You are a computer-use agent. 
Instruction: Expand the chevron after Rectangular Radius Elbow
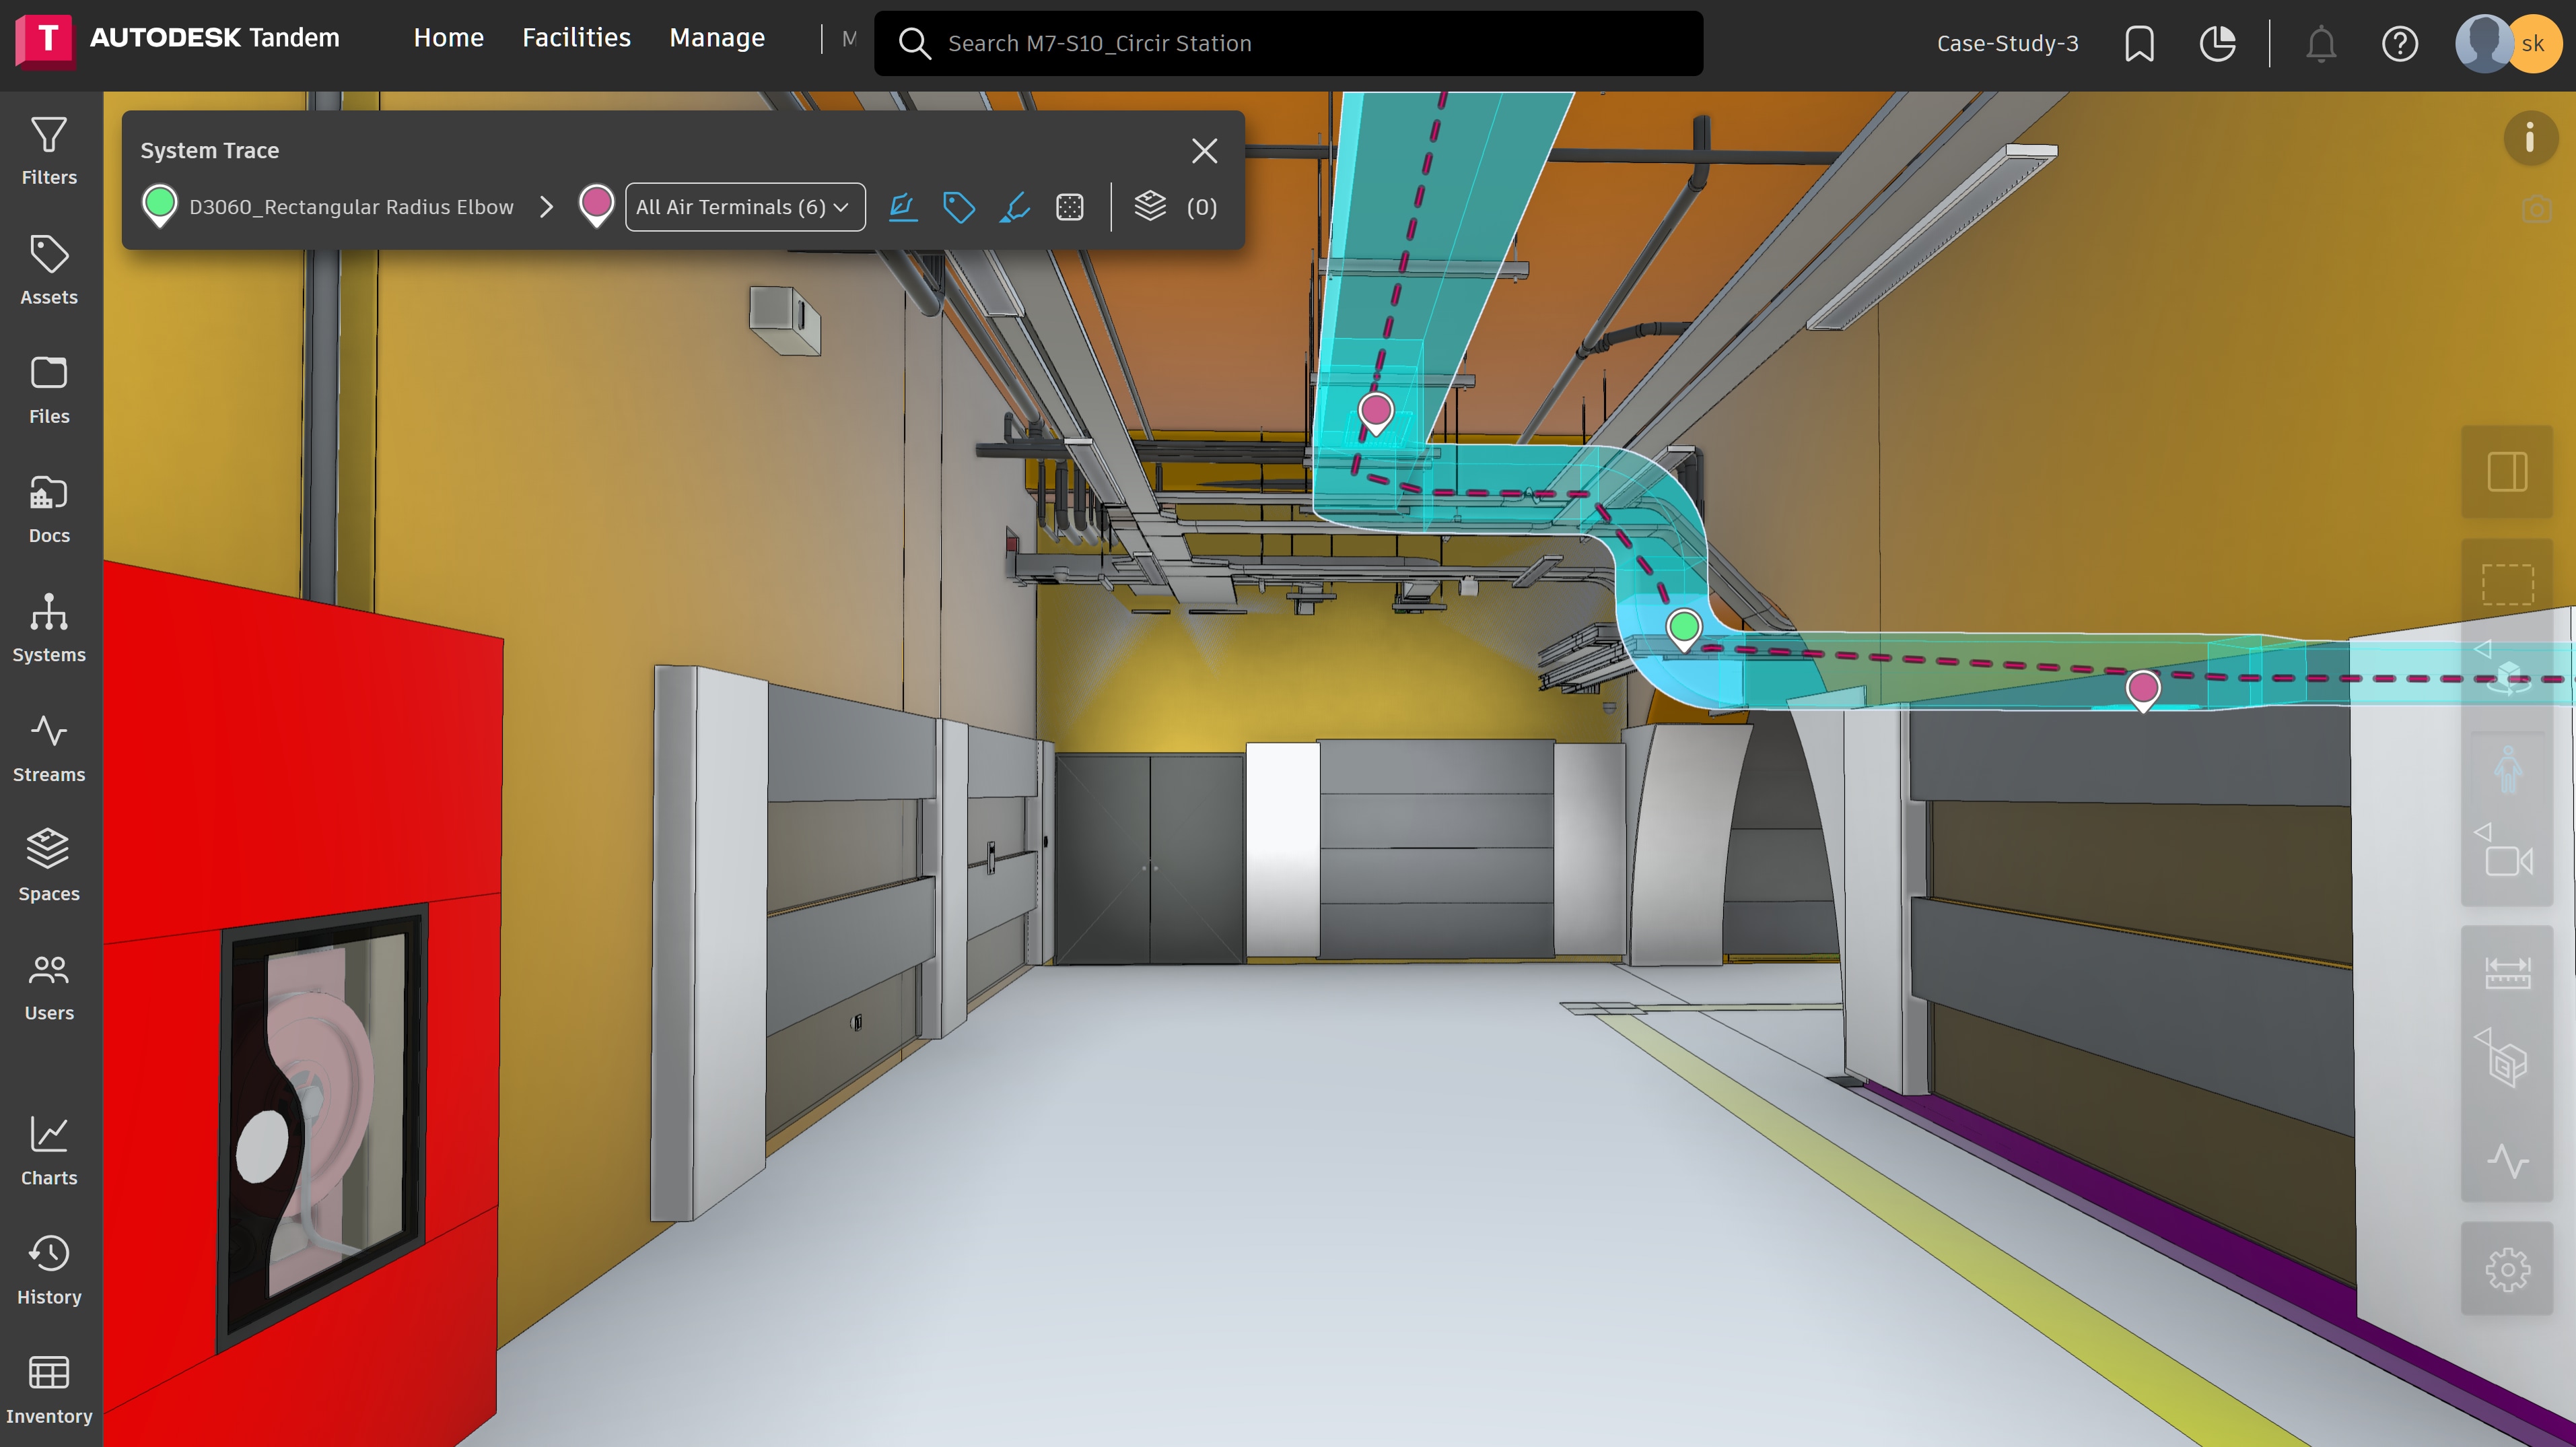(546, 207)
